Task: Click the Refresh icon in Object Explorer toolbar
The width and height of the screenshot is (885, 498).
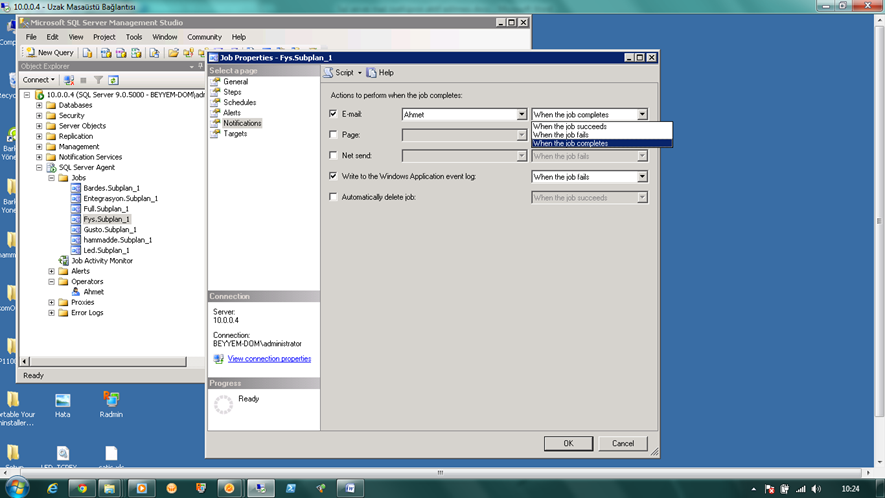Action: (x=113, y=80)
